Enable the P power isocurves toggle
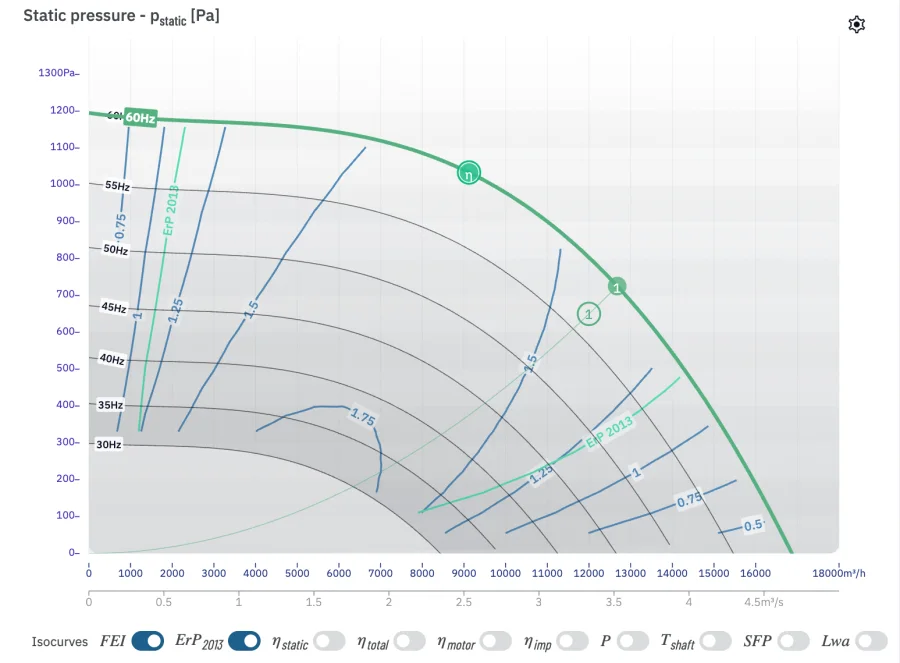This screenshot has height=663, width=900. pos(633,641)
